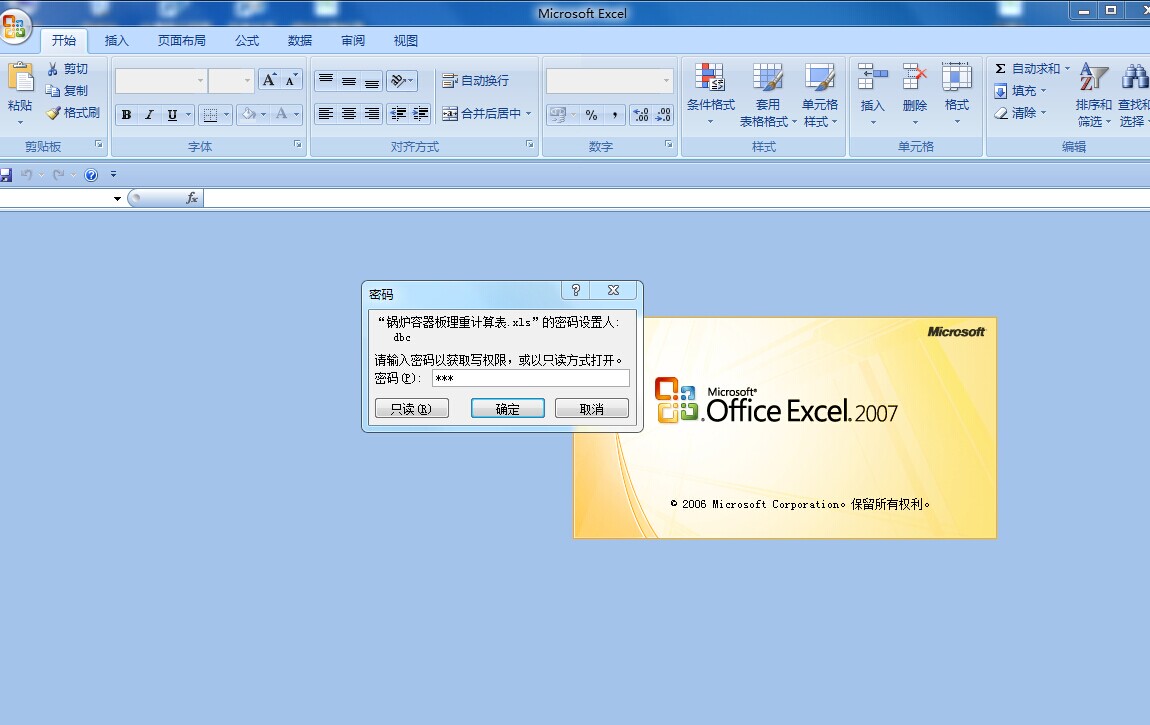Switch to the 插入 (Insert) ribbon tab
Viewport: 1150px width, 725px height.
click(x=117, y=41)
